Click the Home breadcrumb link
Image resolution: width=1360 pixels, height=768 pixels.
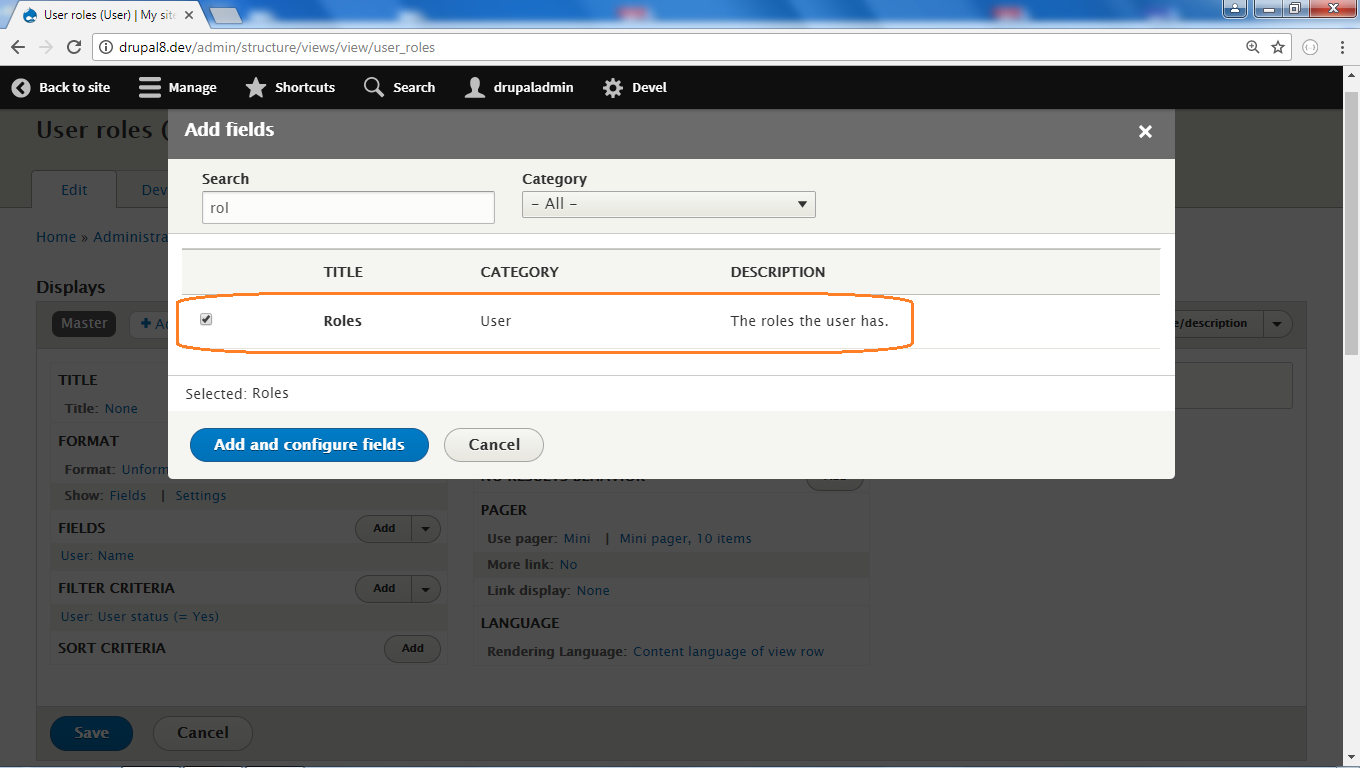56,237
